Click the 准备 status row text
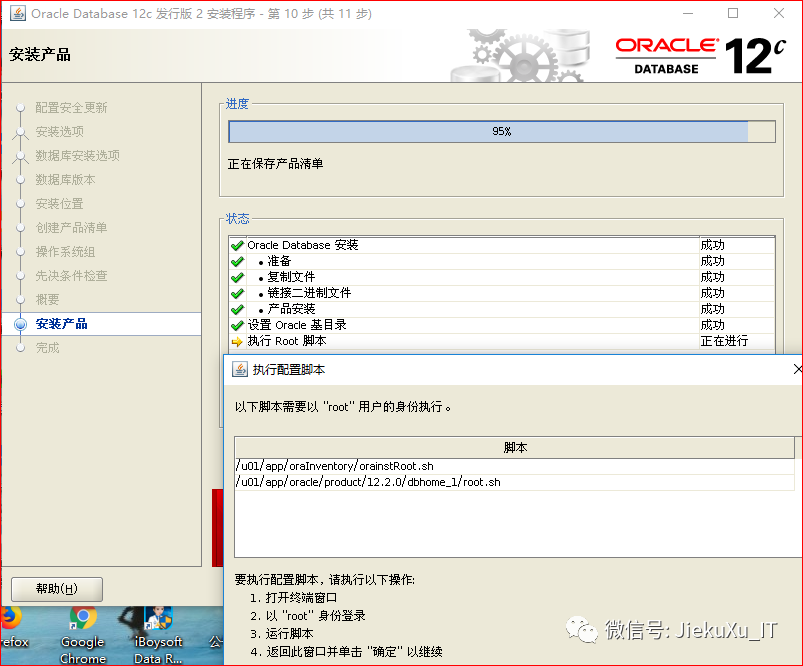The height and width of the screenshot is (666, 803). pos(279,261)
